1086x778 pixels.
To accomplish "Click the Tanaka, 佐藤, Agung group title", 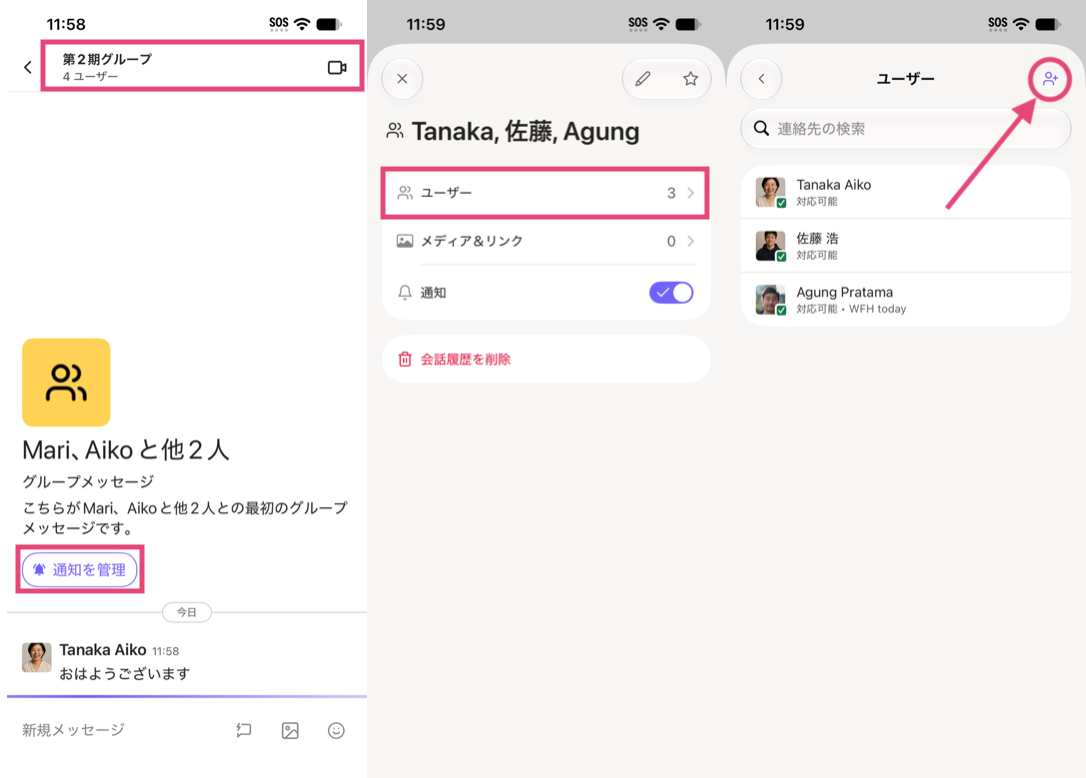I will [525, 131].
